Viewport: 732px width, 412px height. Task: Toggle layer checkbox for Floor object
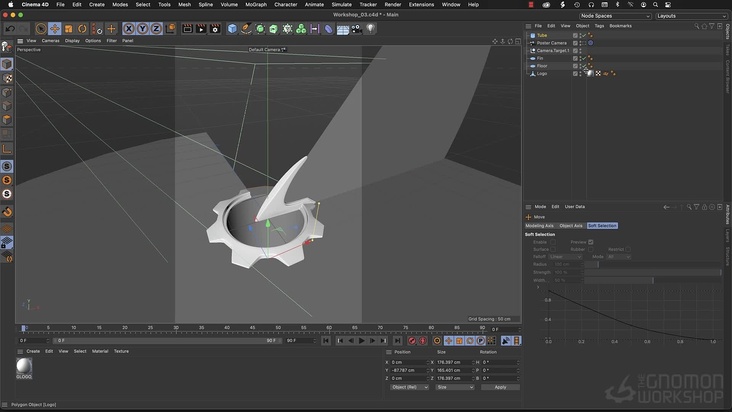(575, 66)
